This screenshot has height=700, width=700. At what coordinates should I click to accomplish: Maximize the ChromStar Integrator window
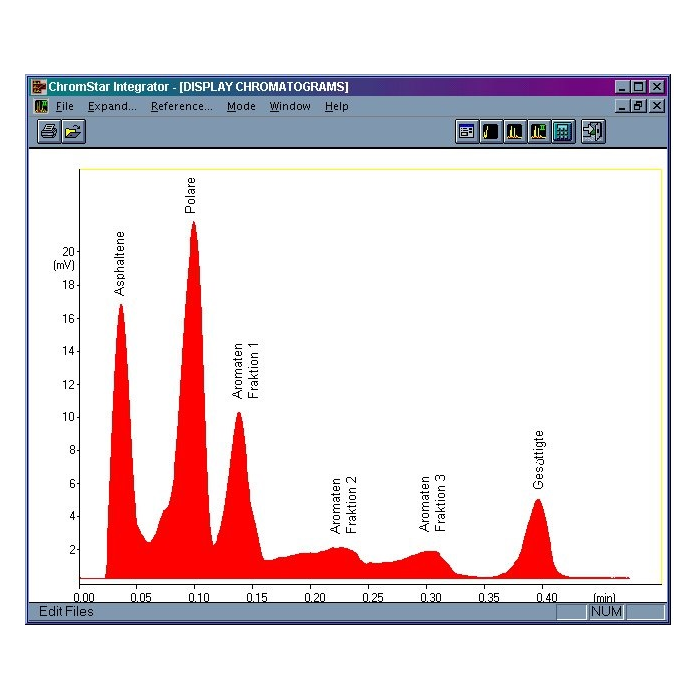tap(640, 87)
